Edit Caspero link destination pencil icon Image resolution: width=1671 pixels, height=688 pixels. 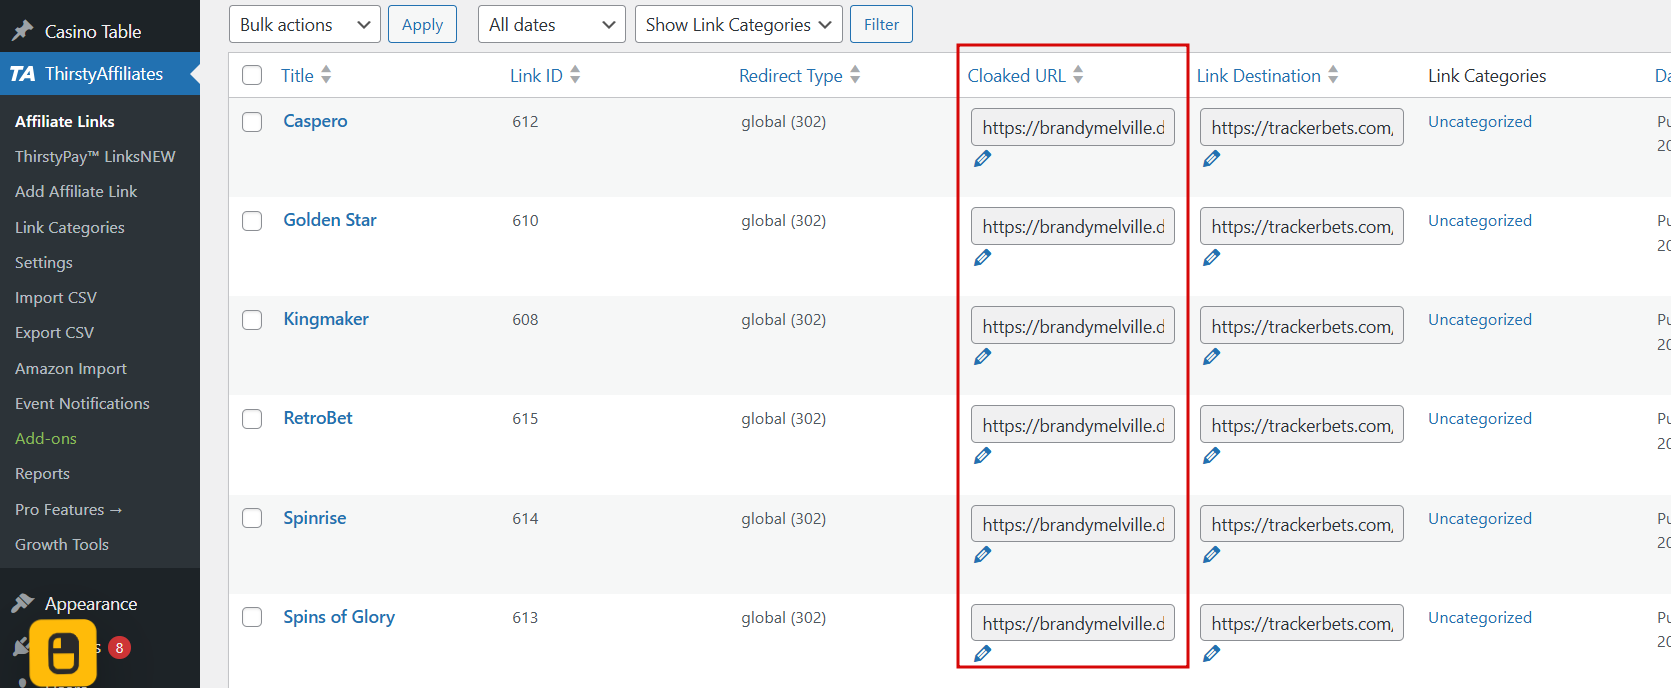pos(1212,159)
